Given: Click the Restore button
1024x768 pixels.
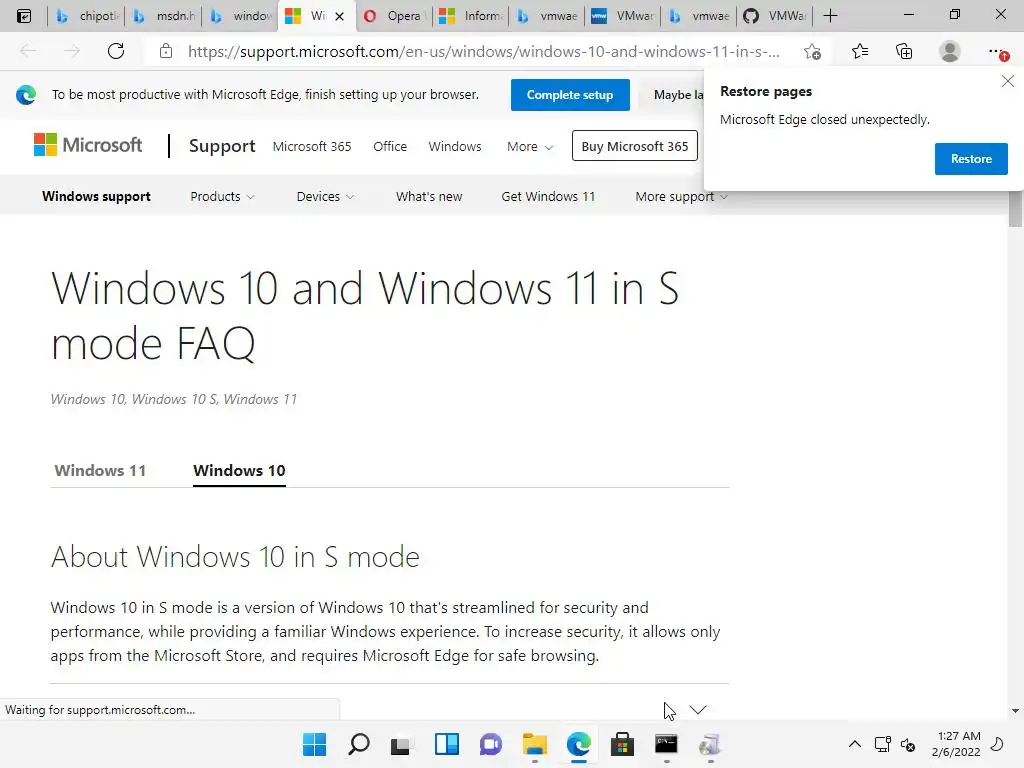Looking at the screenshot, I should click(x=971, y=159).
